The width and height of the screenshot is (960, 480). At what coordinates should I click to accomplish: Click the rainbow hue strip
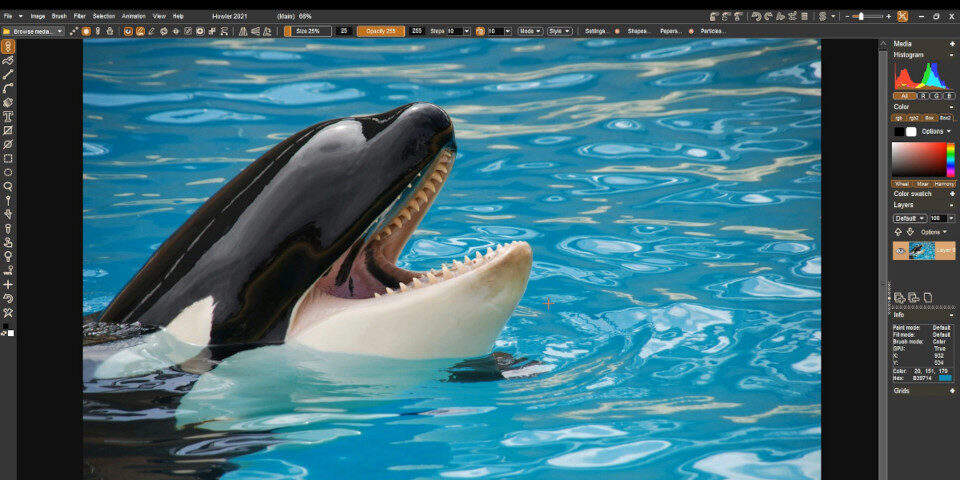pos(950,159)
